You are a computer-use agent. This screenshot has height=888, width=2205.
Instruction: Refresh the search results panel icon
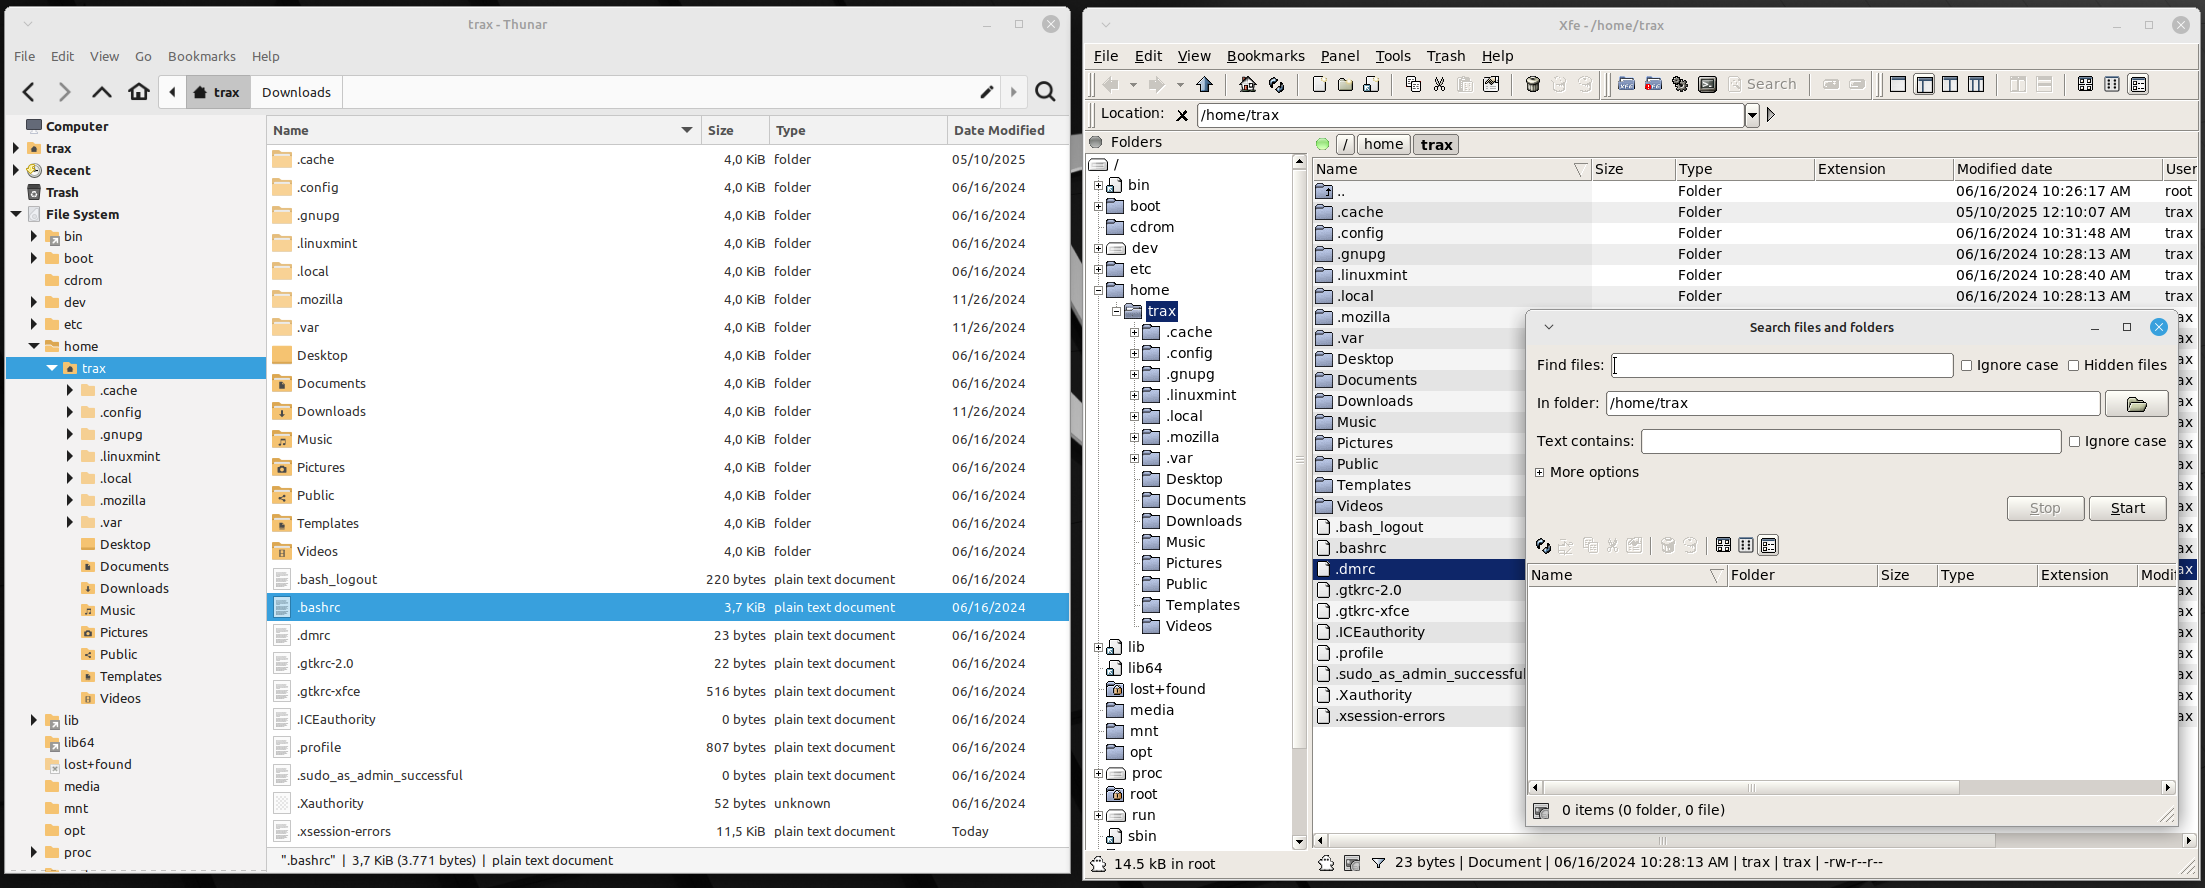click(x=1543, y=546)
